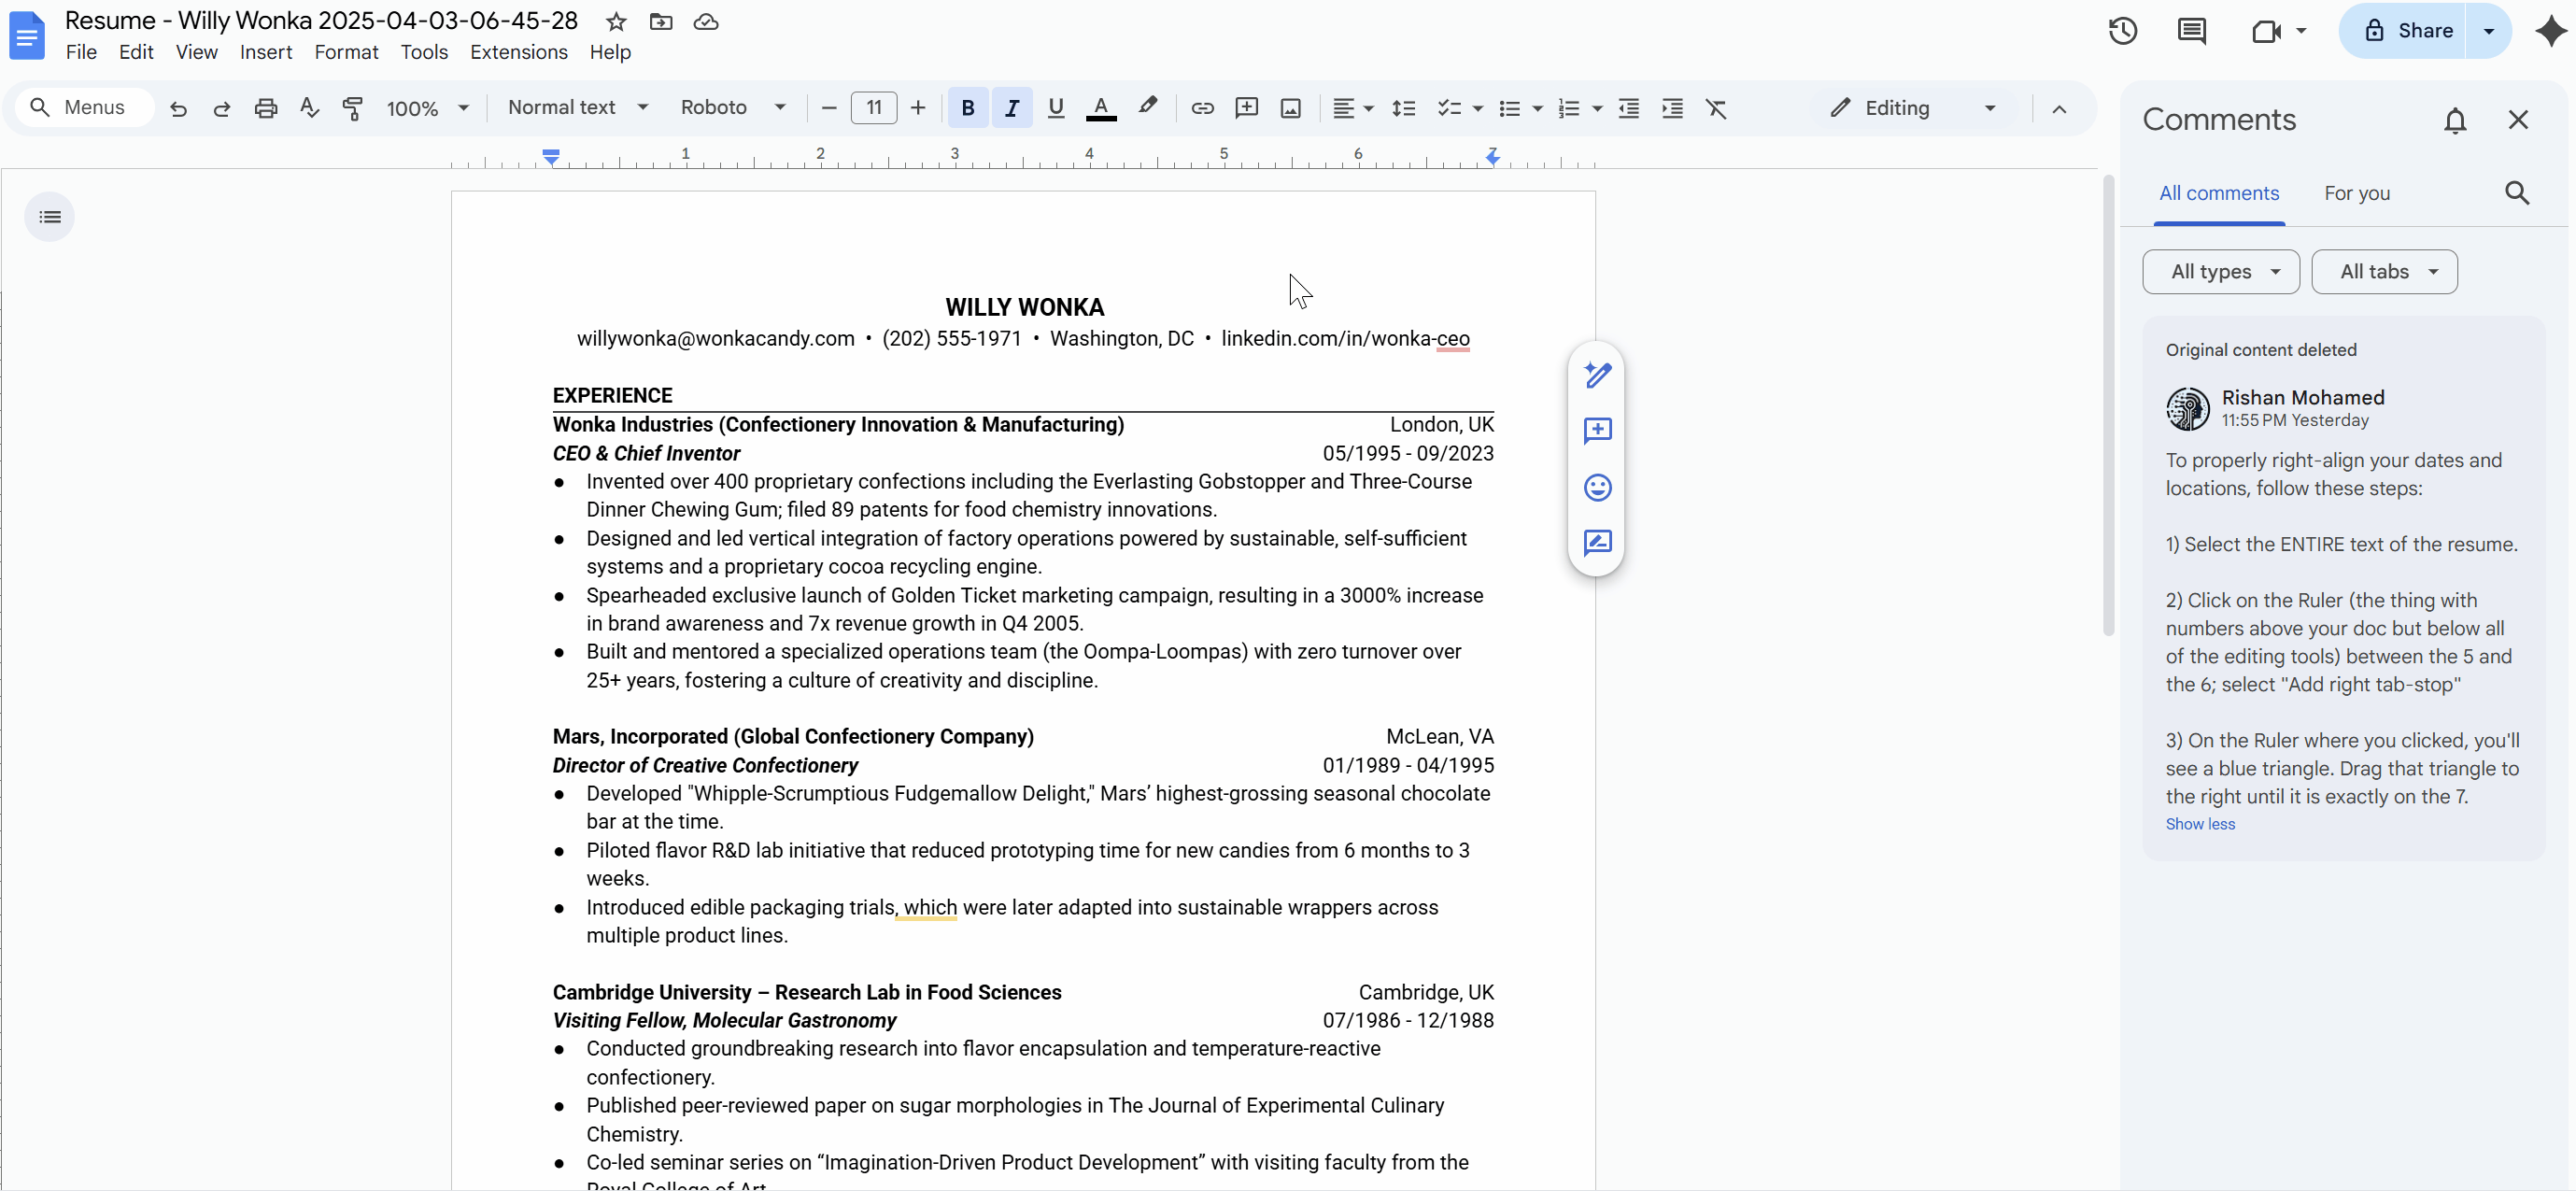This screenshot has height=1191, width=2576.
Task: Click the floating Help me write pencil icon
Action: [1597, 375]
